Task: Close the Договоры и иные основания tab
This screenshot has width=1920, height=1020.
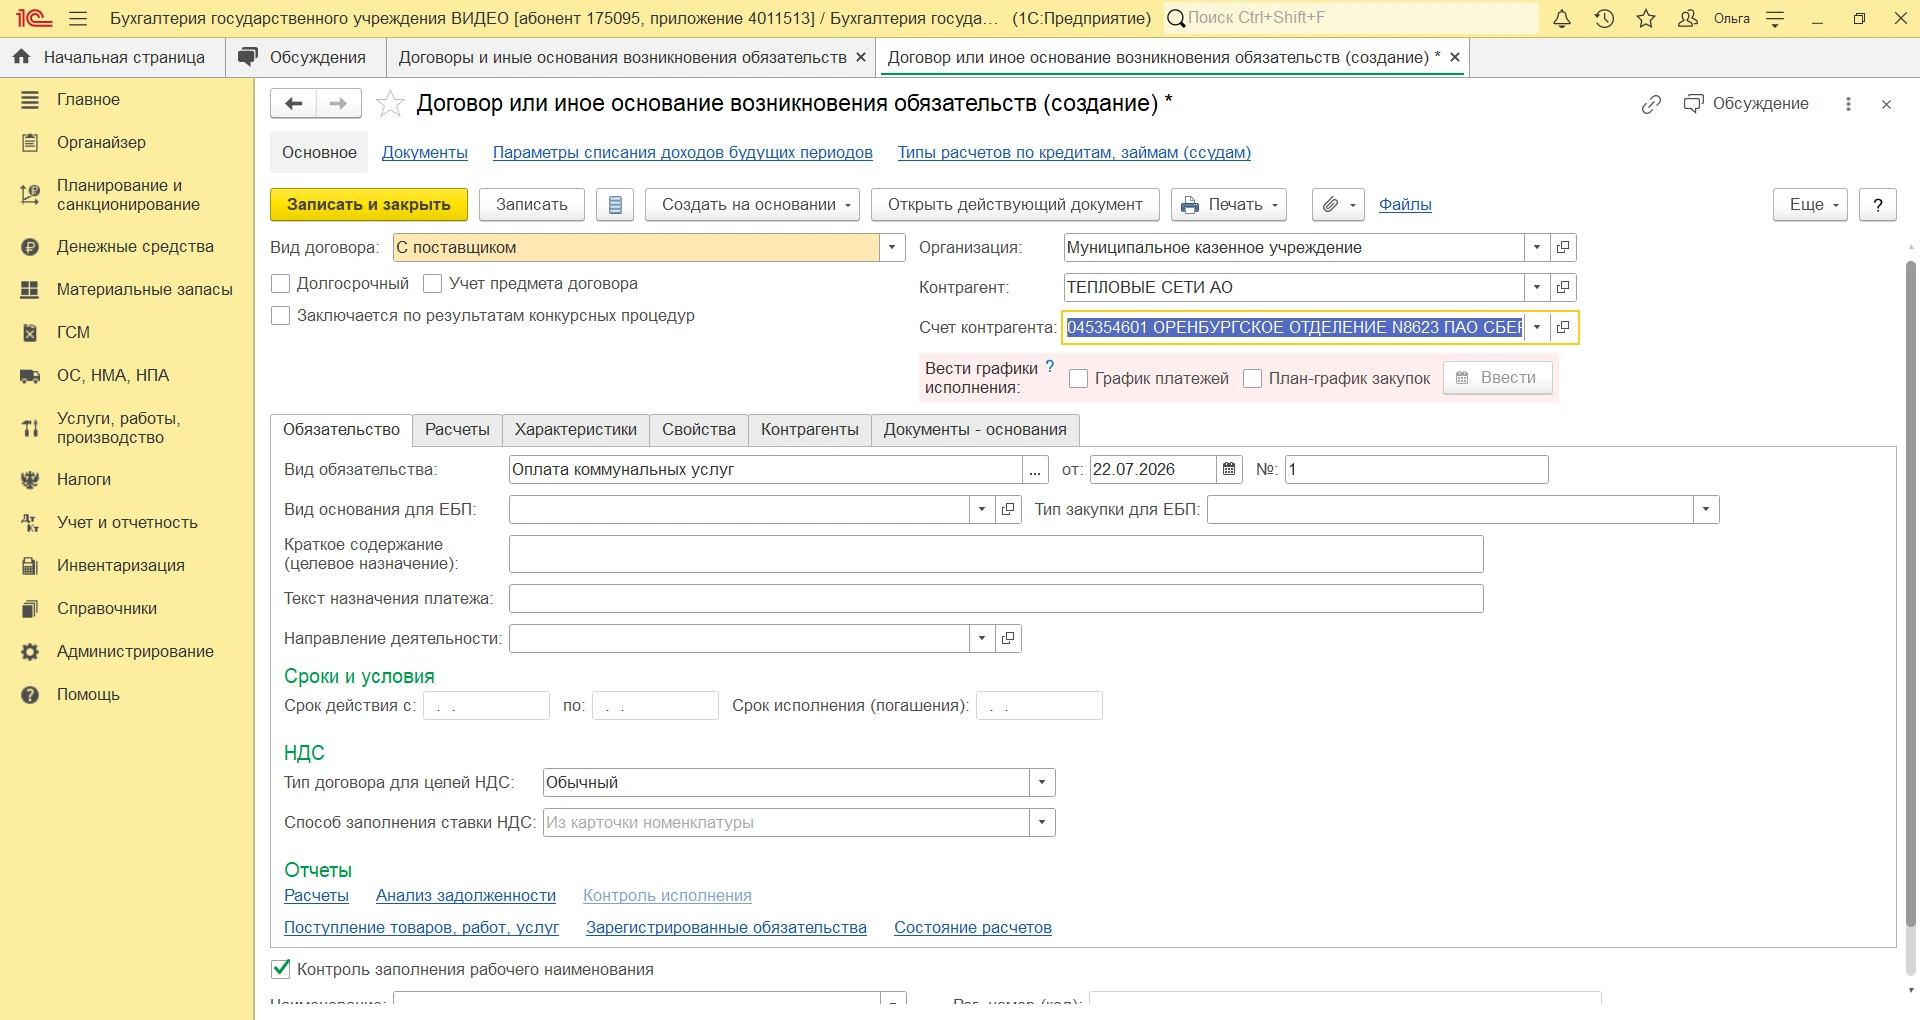Action: point(861,57)
